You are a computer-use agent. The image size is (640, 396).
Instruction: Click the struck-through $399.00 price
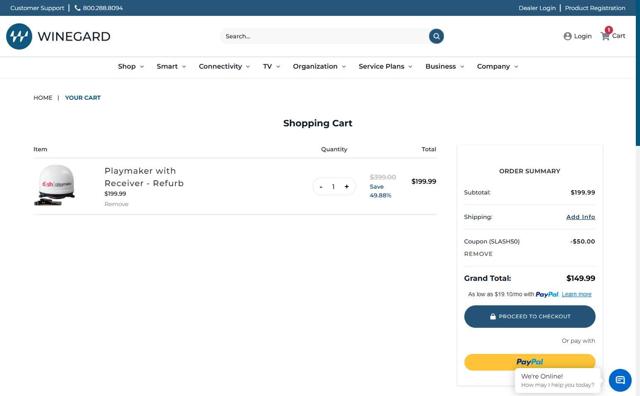click(382, 177)
